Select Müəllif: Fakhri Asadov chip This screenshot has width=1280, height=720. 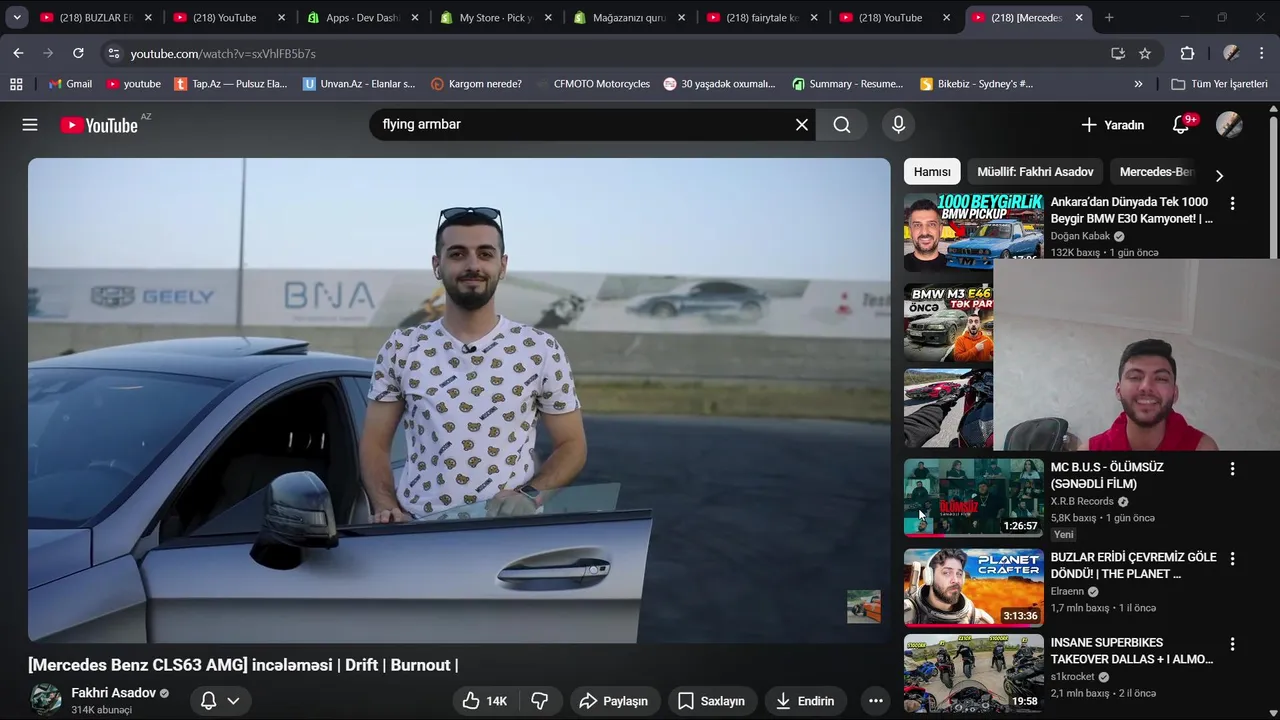tap(1035, 172)
